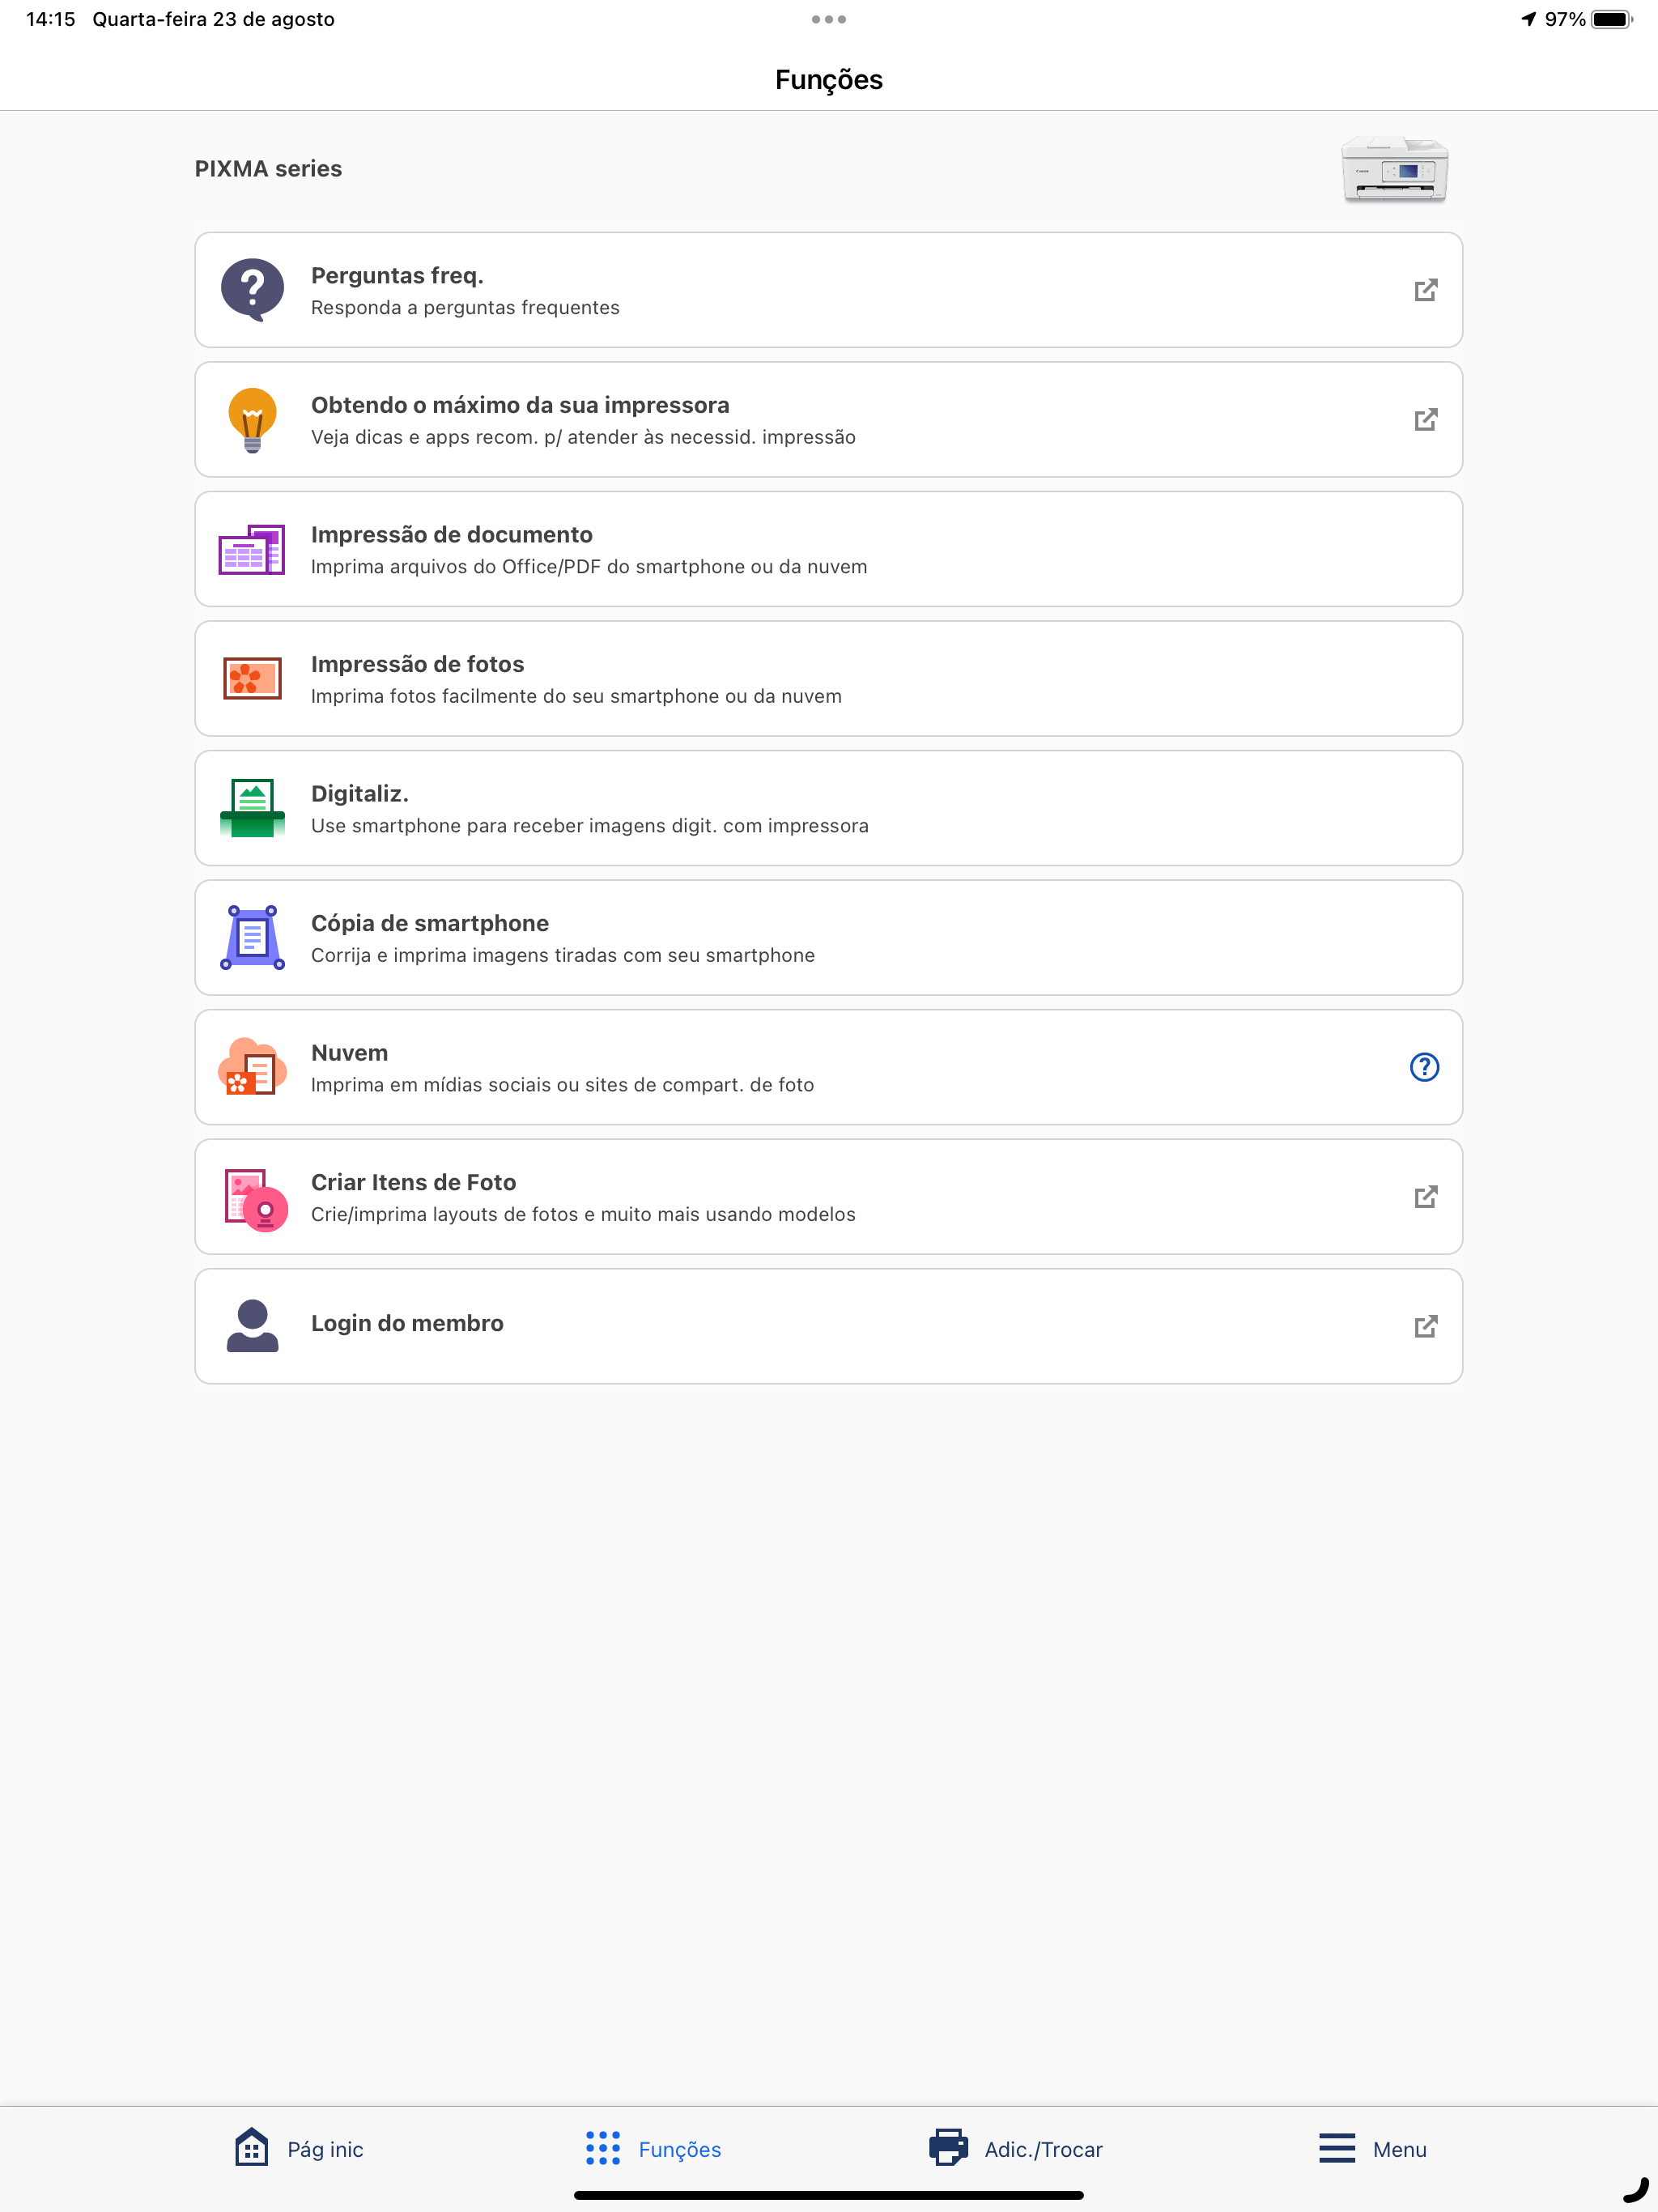Image resolution: width=1658 pixels, height=2212 pixels.
Task: Tap the lightbulb tips icon
Action: click(252, 420)
